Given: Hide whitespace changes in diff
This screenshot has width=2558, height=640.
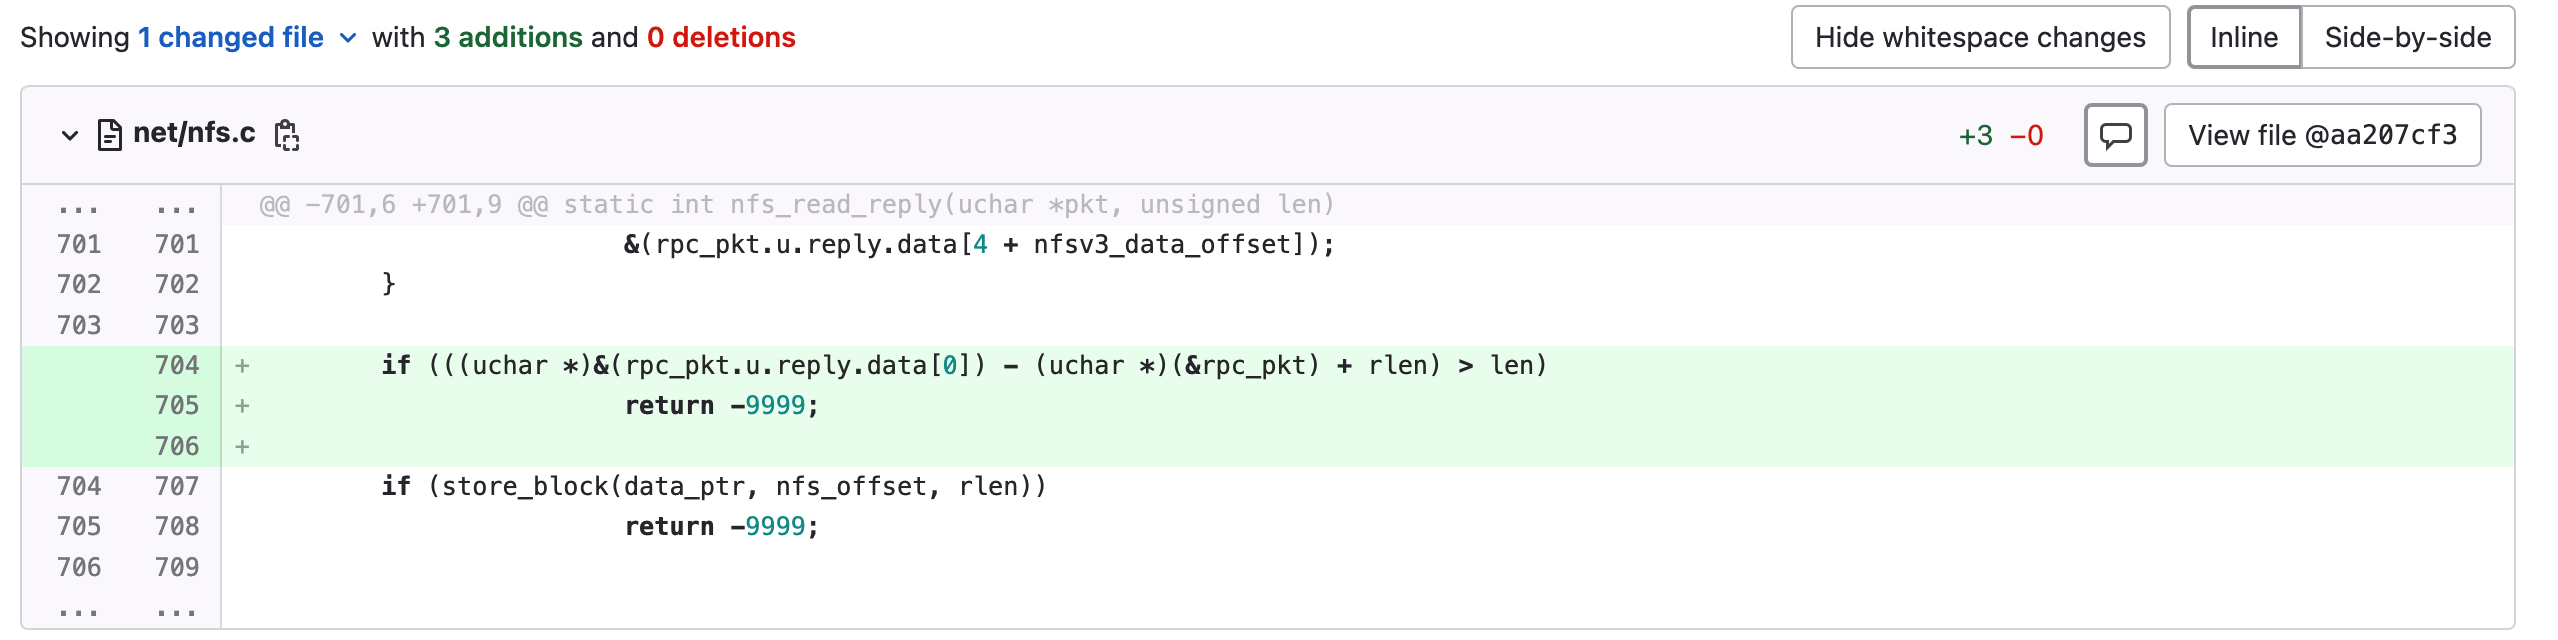Looking at the screenshot, I should pyautogui.click(x=1980, y=37).
